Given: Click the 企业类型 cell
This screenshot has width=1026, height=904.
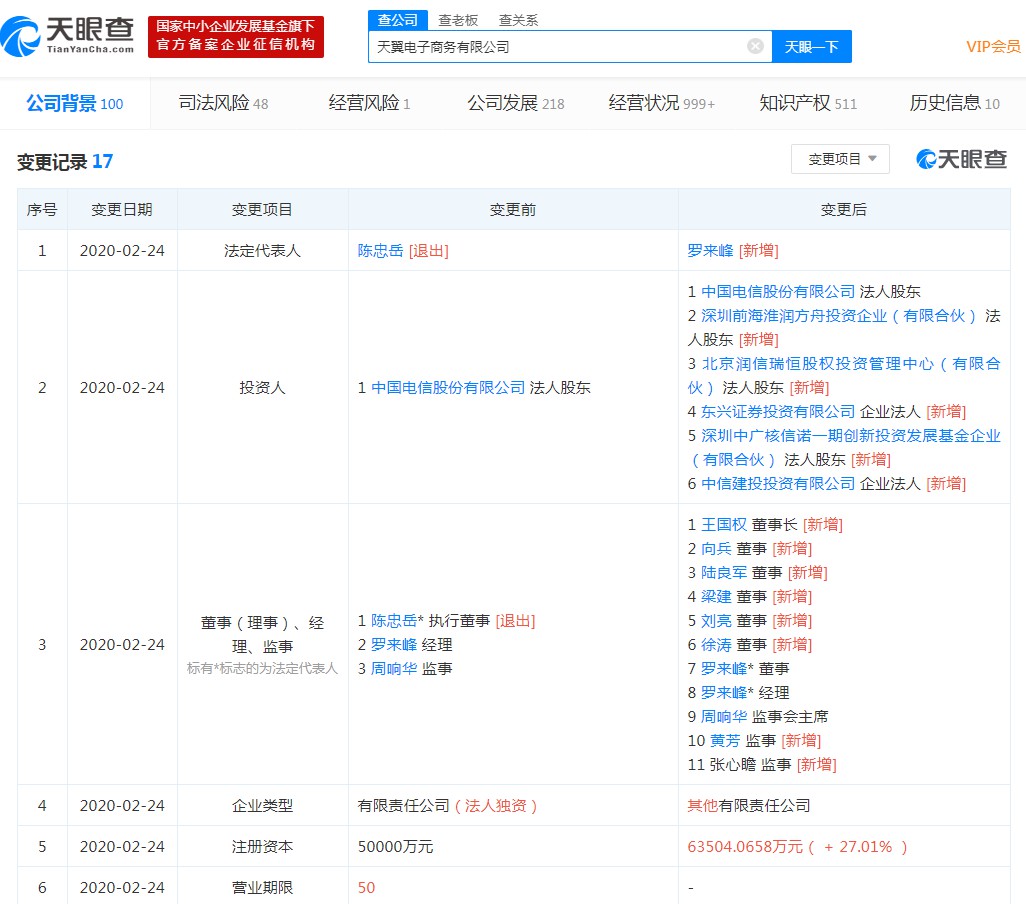Looking at the screenshot, I should 262,806.
